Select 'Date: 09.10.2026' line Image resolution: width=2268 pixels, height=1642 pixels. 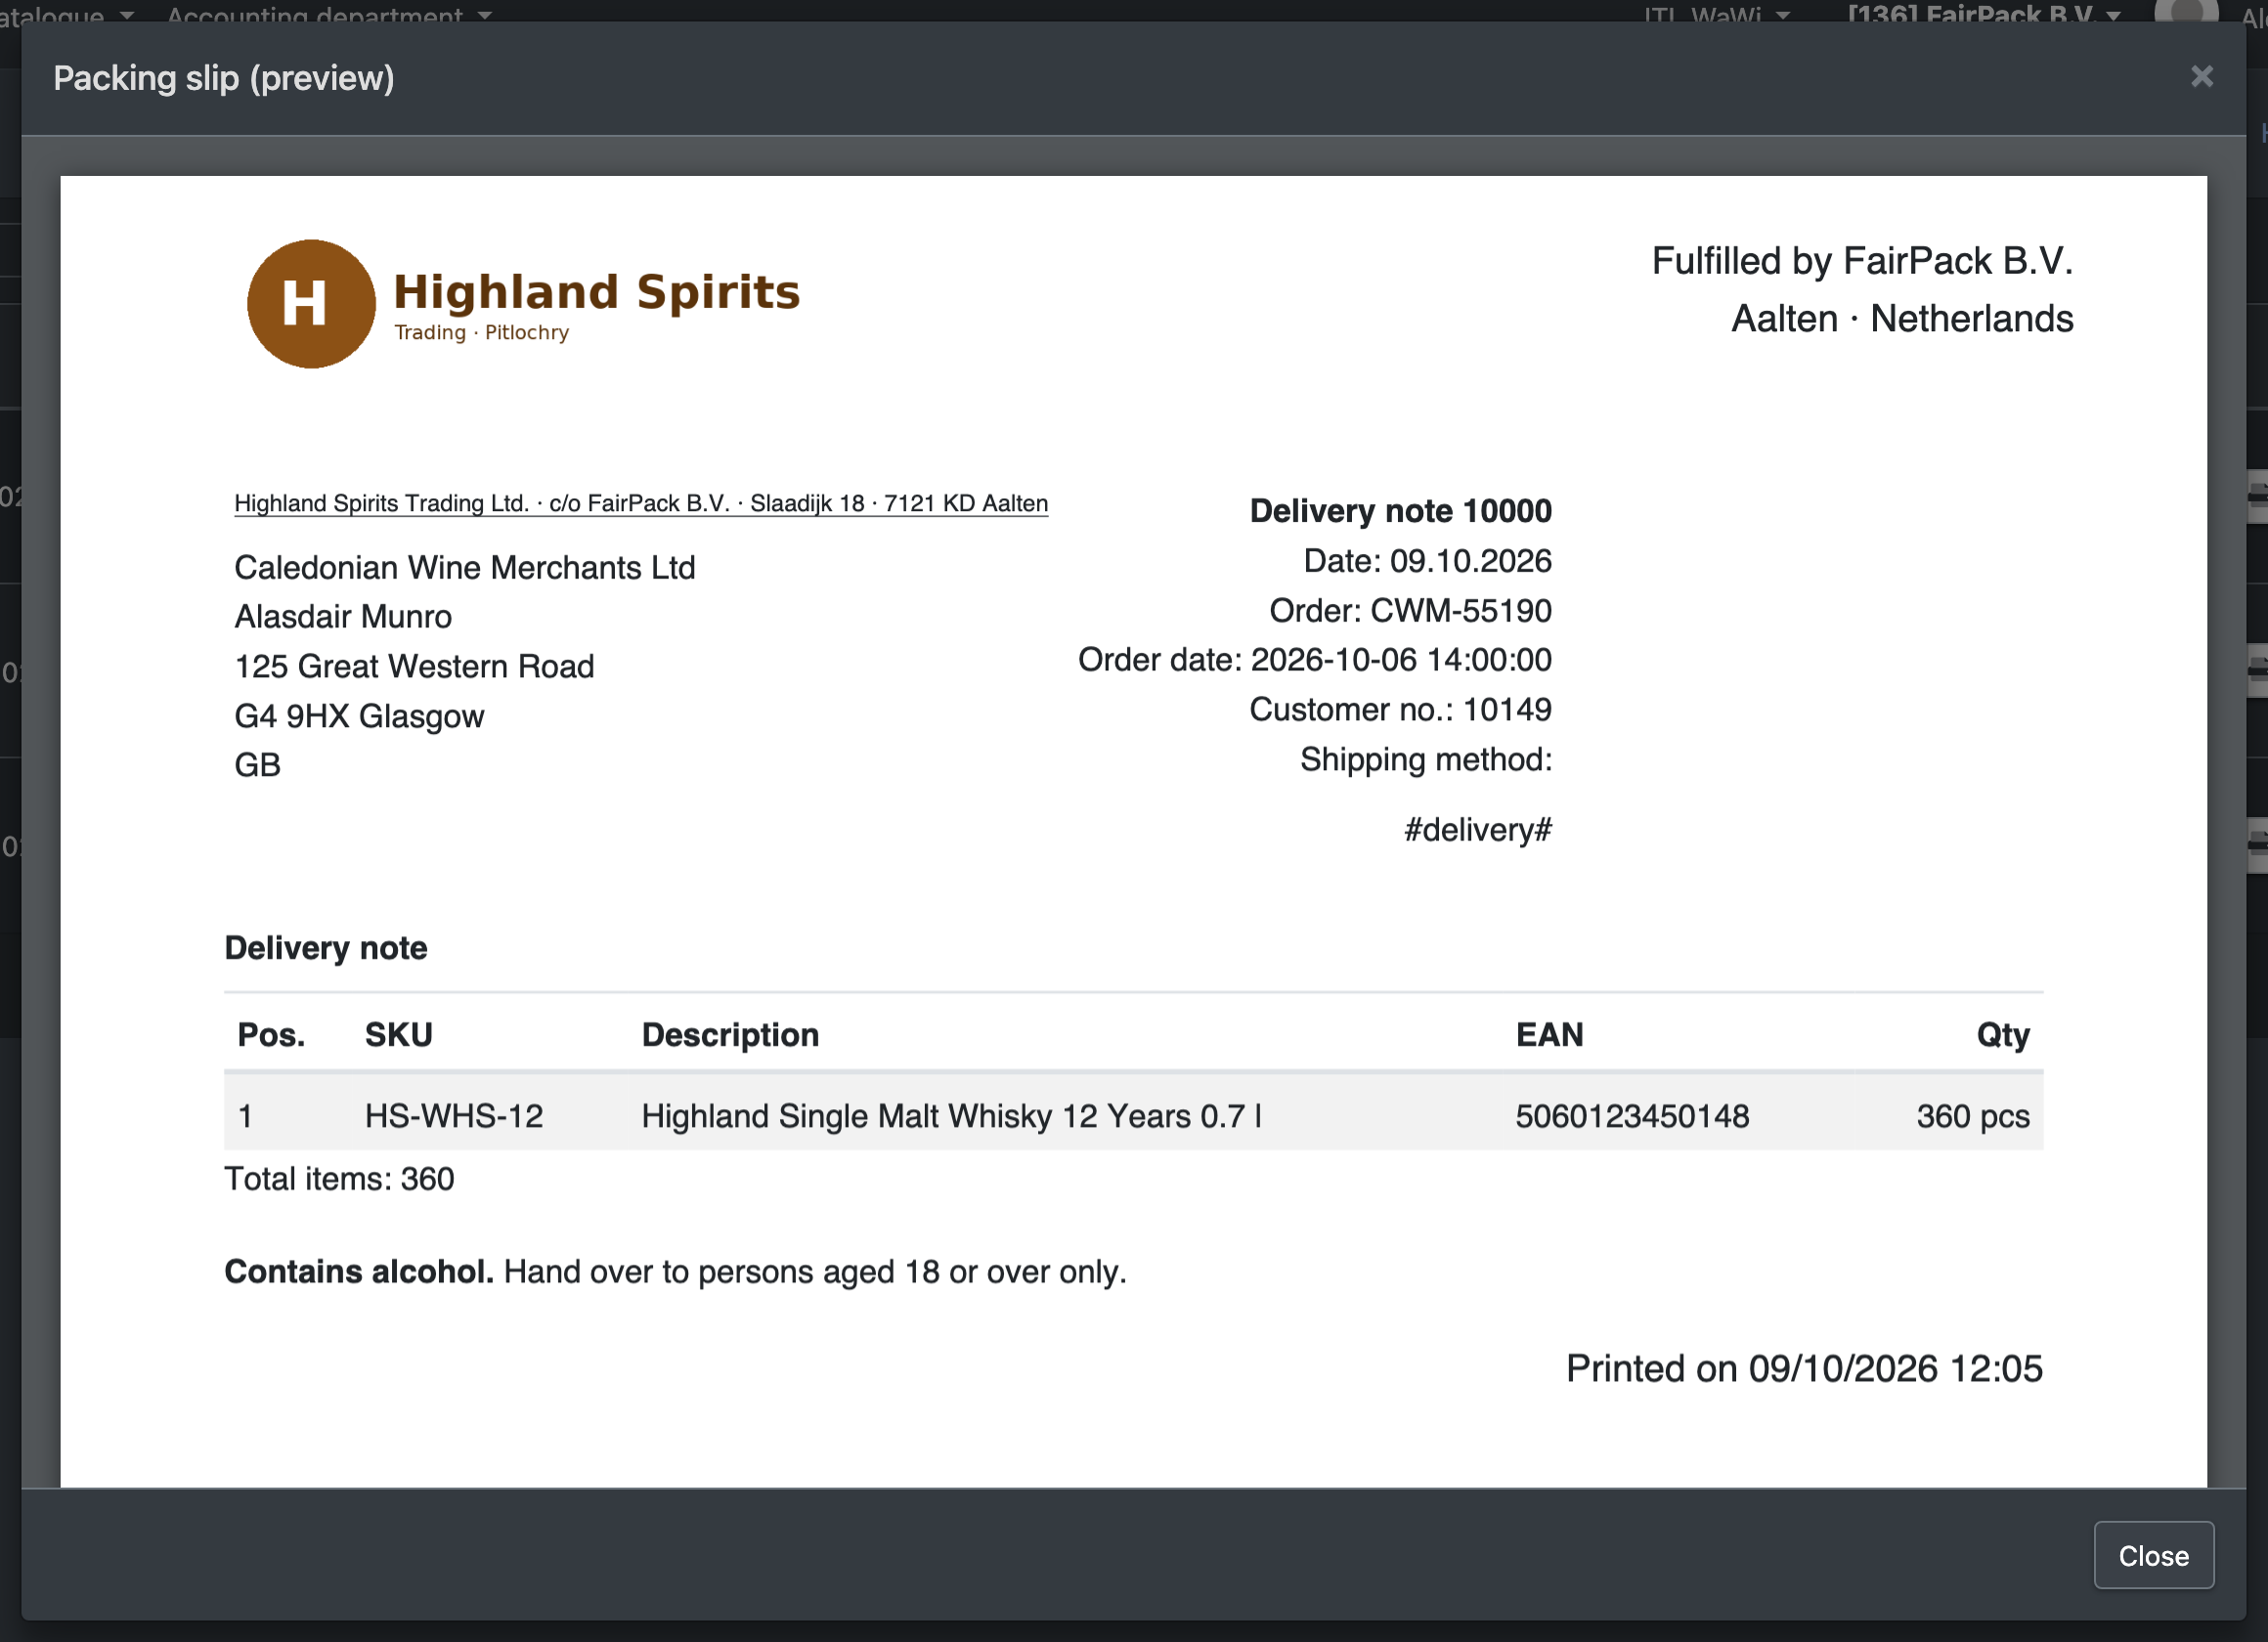(x=1427, y=561)
